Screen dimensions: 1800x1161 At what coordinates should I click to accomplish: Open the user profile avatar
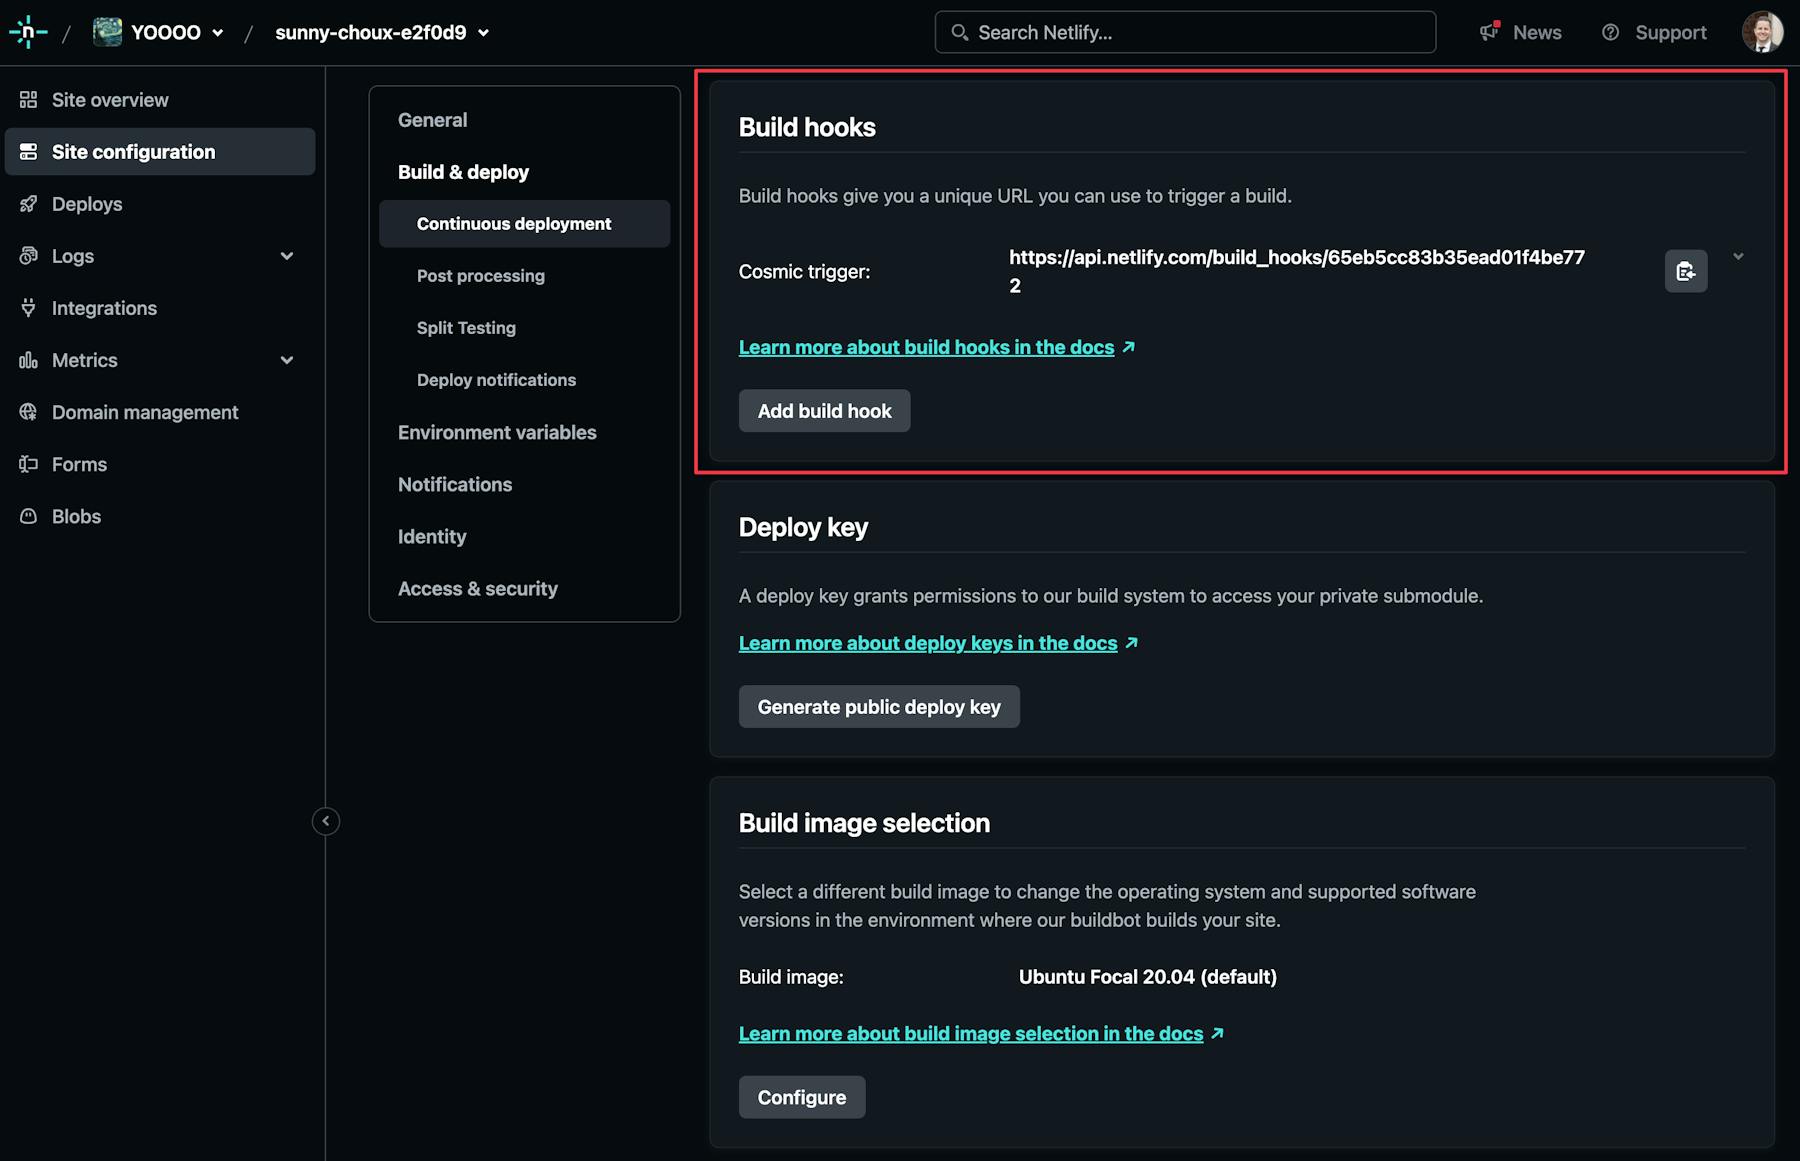click(x=1762, y=32)
